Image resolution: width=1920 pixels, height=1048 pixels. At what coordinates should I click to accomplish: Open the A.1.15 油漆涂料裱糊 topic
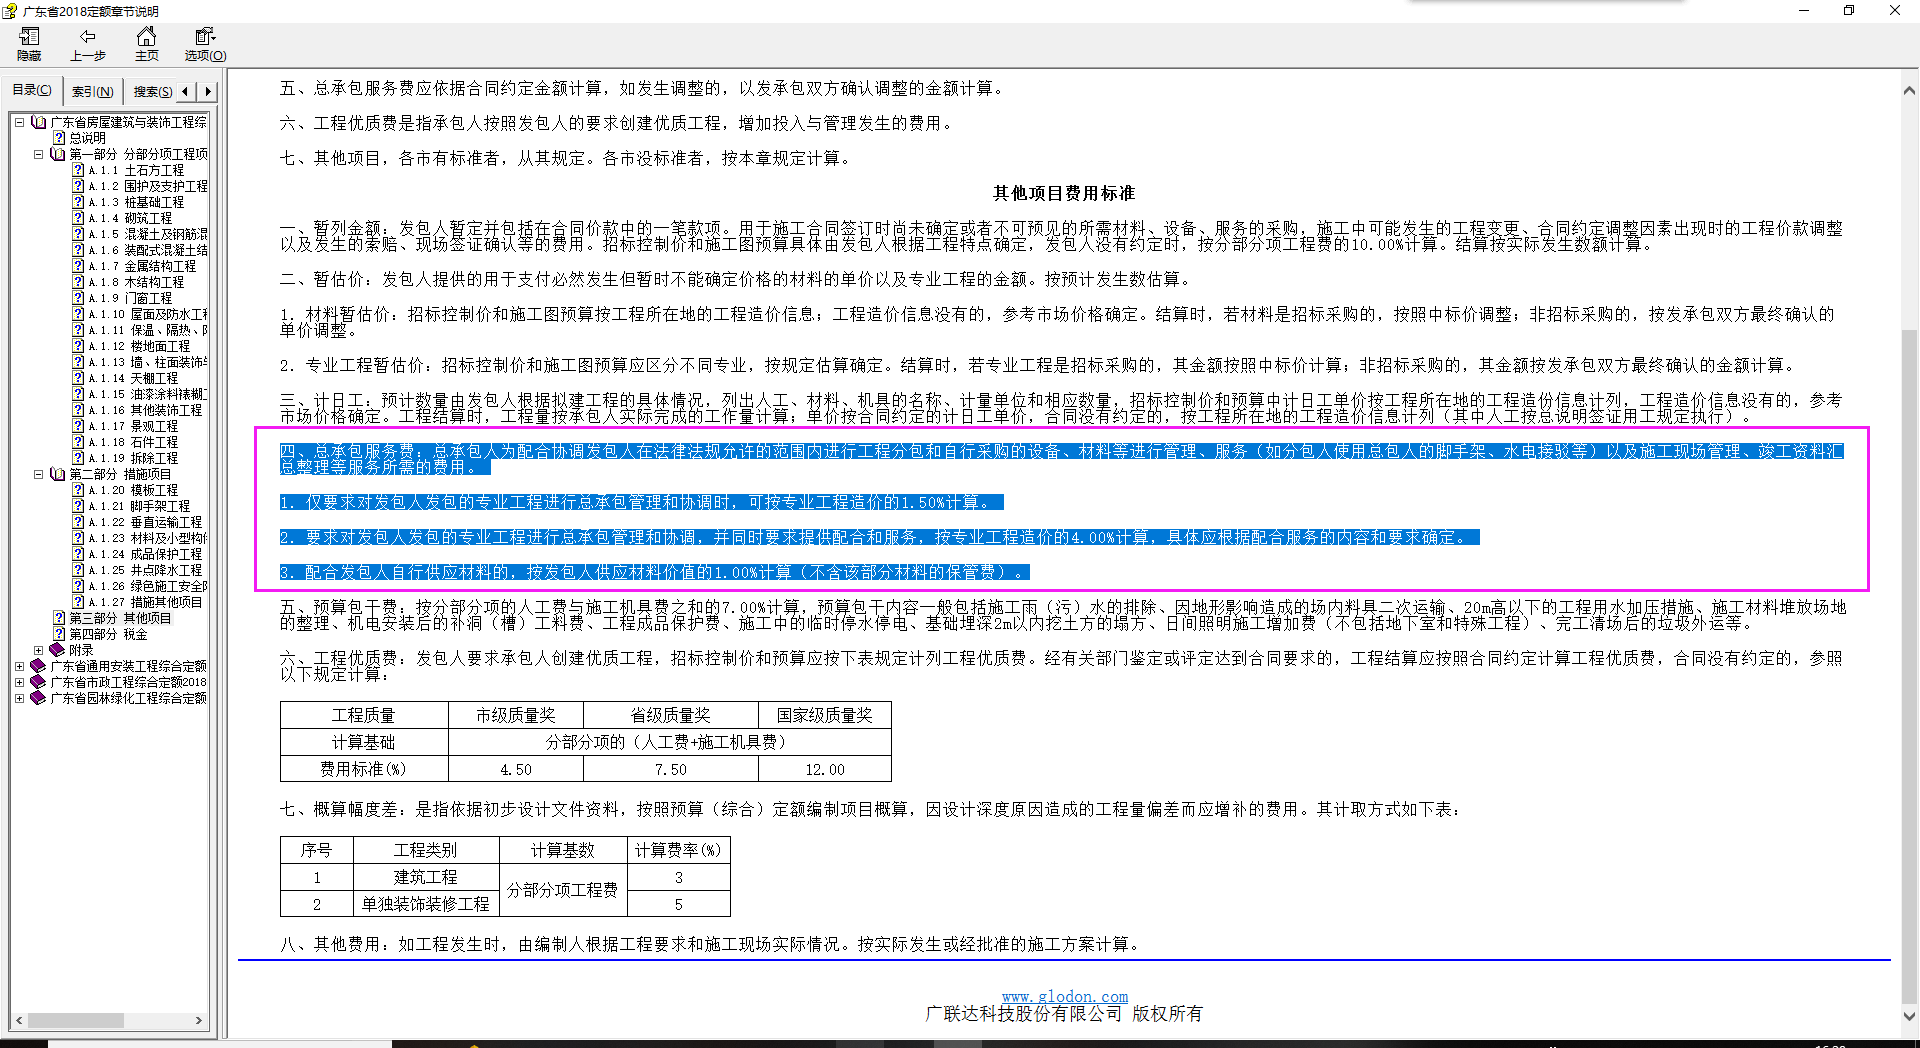(148, 394)
